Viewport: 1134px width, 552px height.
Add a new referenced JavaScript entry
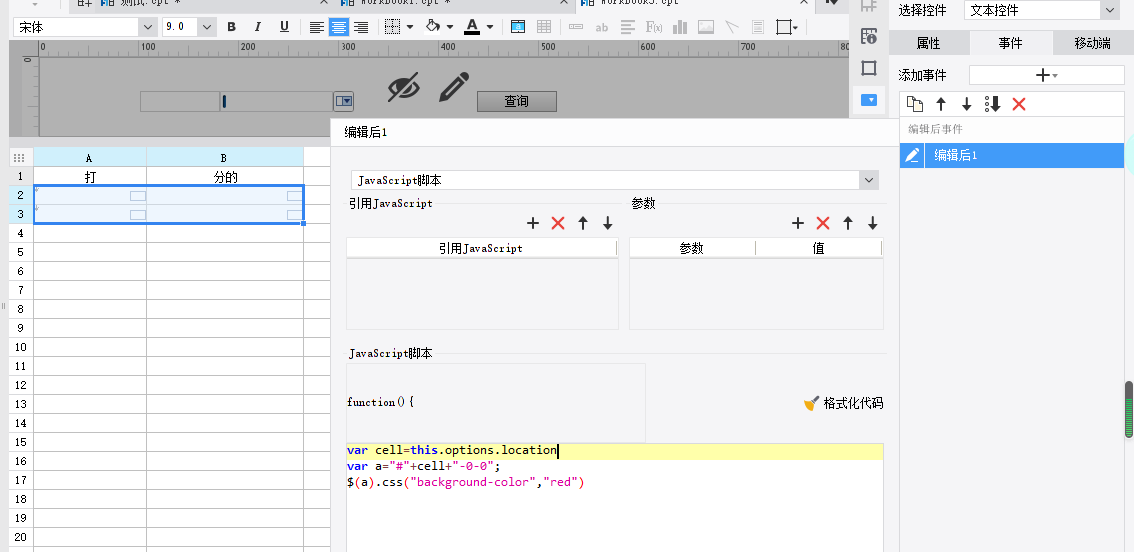533,223
